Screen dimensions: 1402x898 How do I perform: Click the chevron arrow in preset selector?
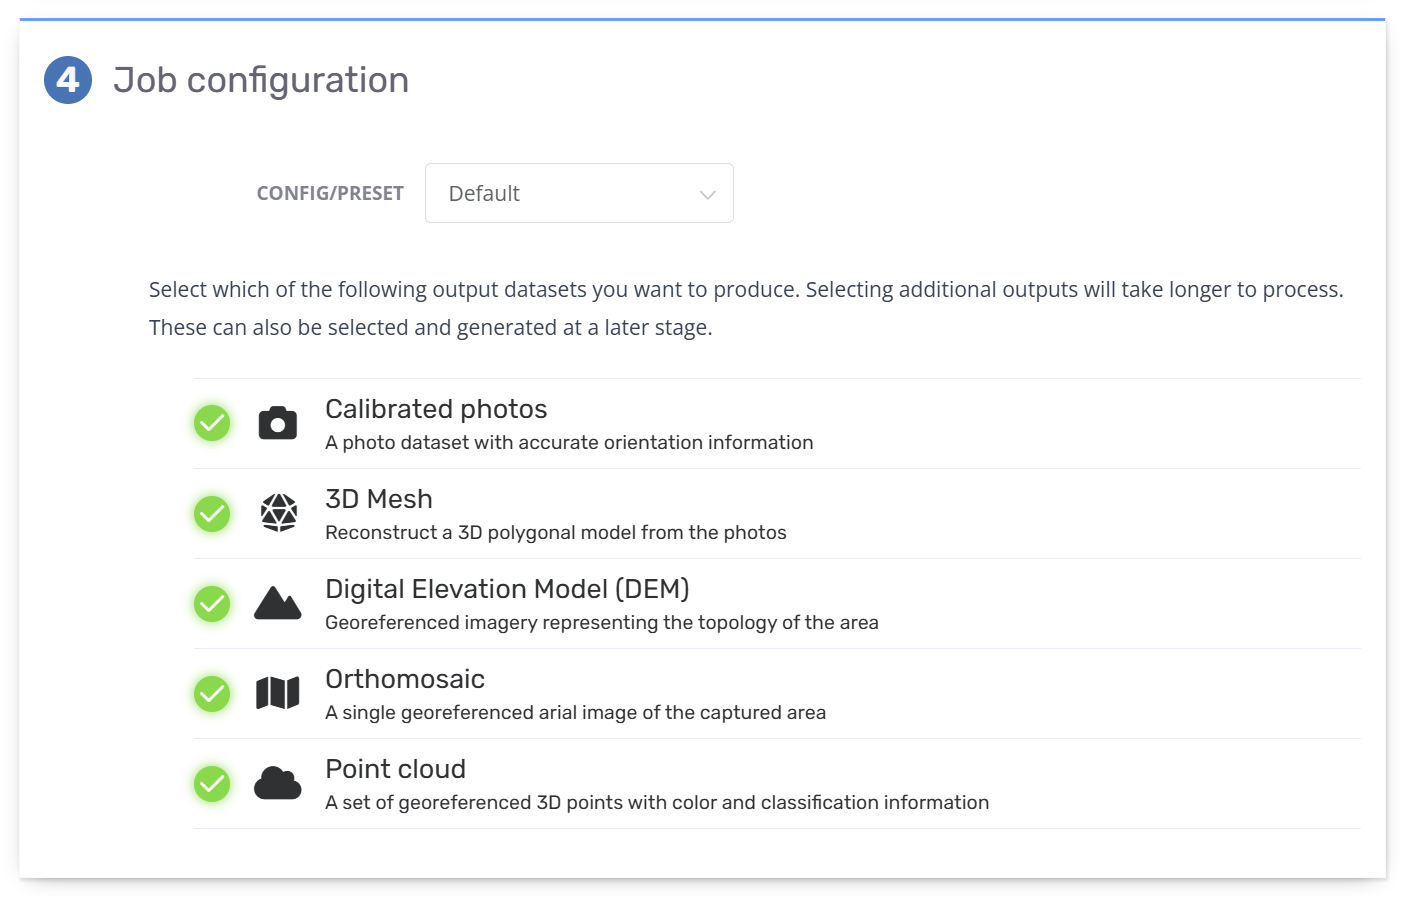tap(708, 194)
